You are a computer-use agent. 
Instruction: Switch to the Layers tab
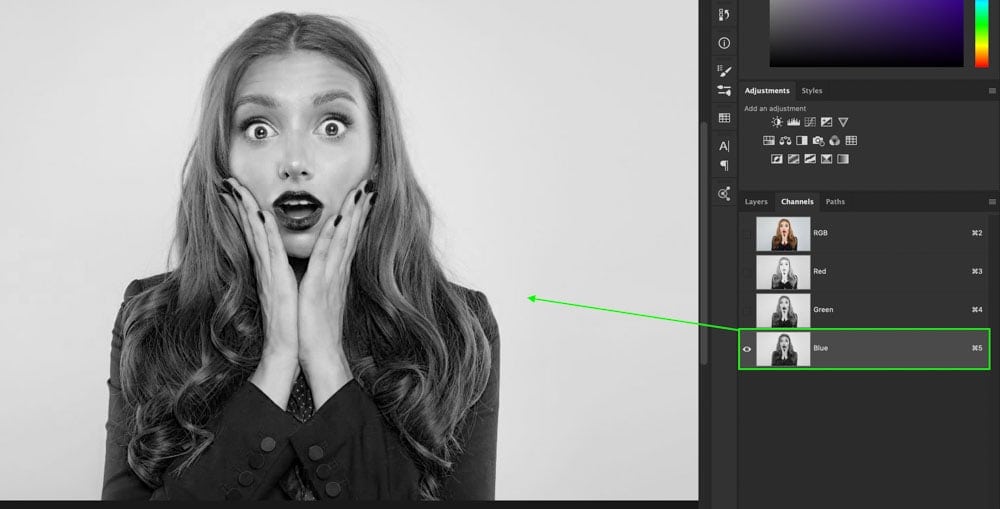coord(756,202)
